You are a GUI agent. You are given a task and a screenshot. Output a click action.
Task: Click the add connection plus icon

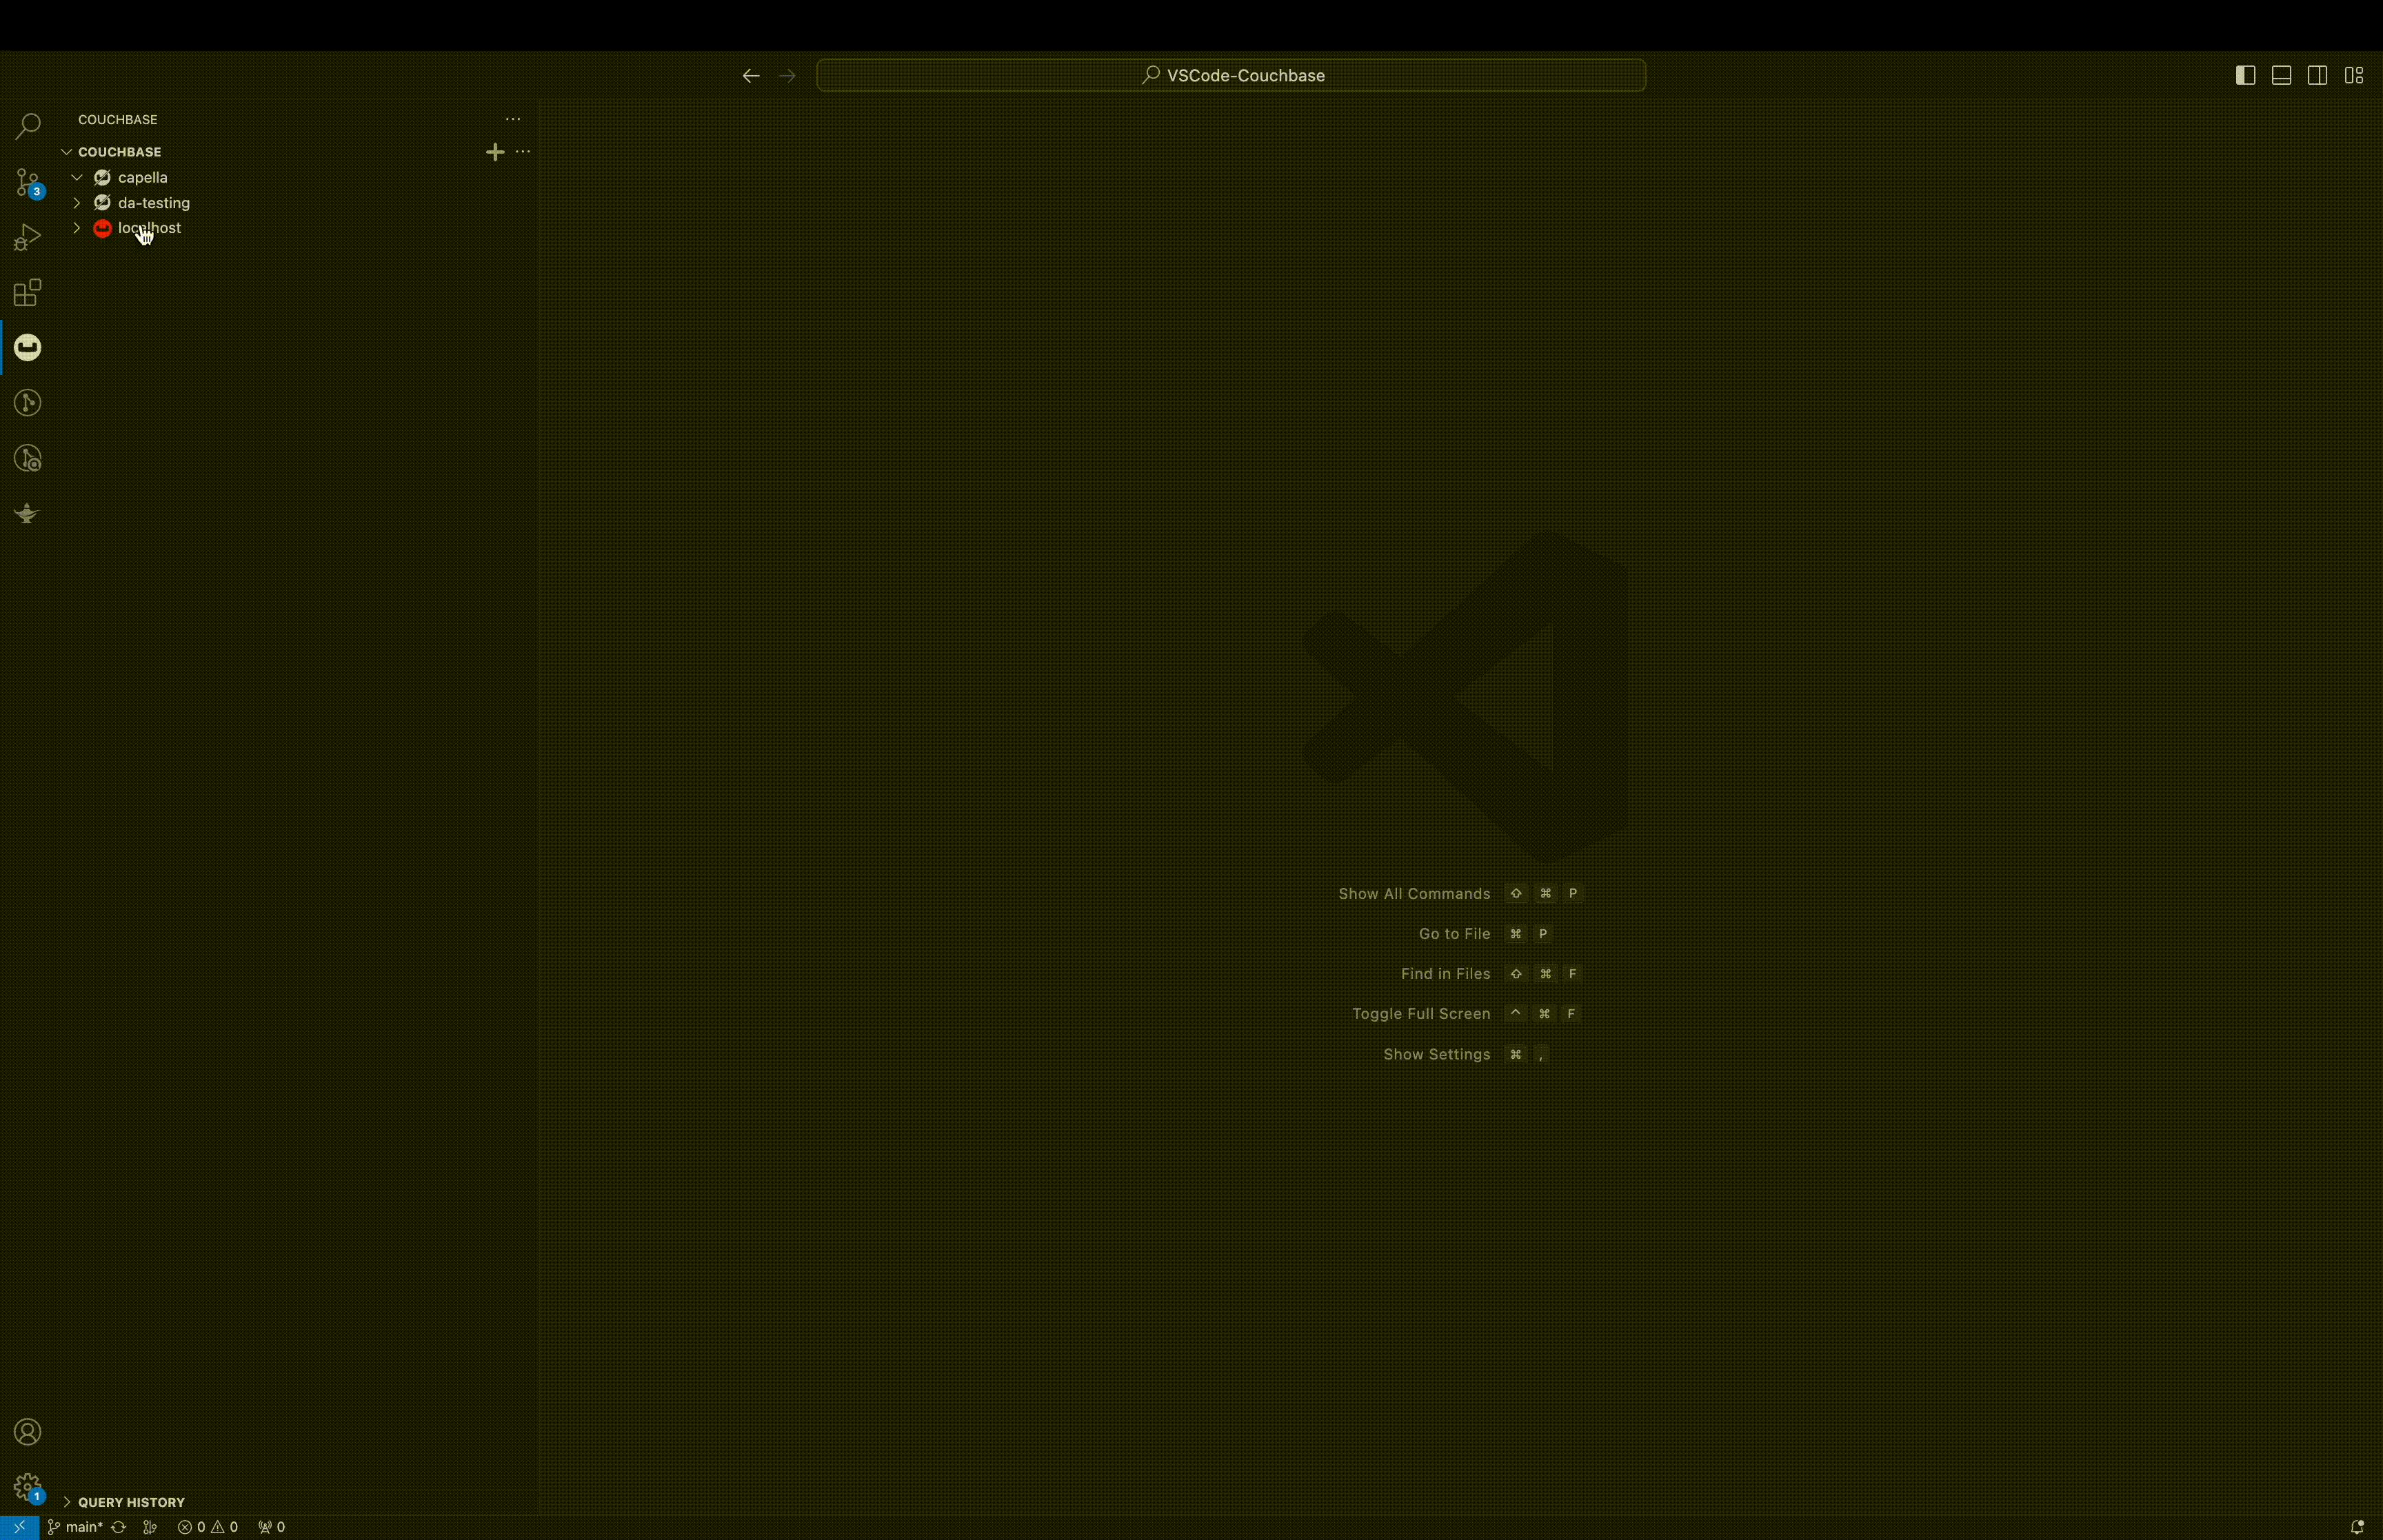(x=495, y=152)
